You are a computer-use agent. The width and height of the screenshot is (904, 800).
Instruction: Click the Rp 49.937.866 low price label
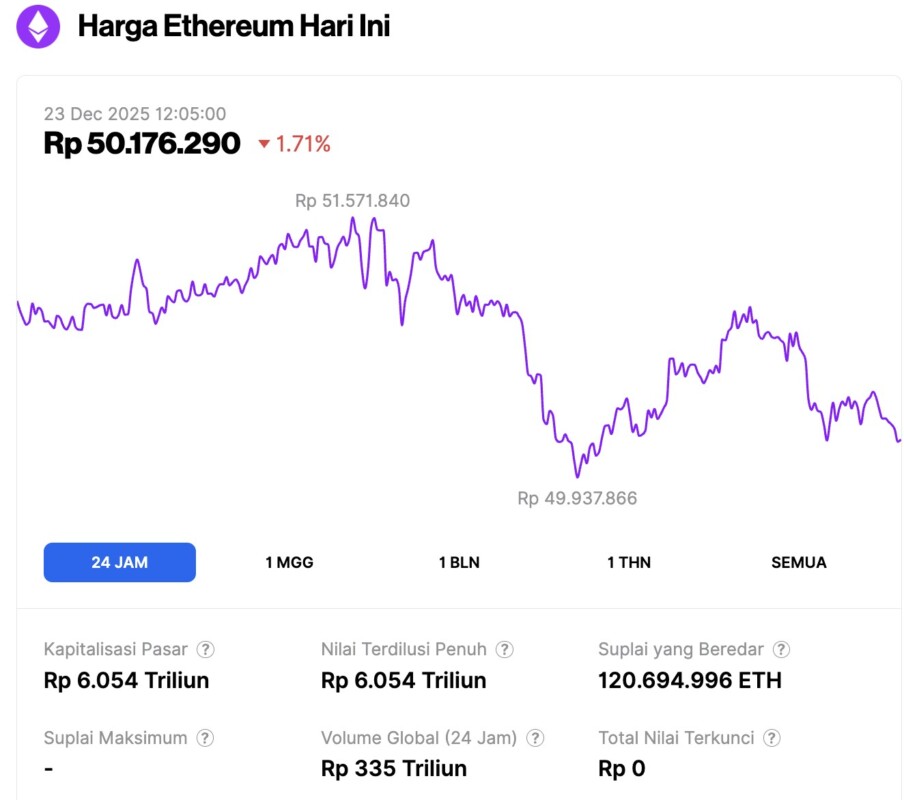pos(577,498)
